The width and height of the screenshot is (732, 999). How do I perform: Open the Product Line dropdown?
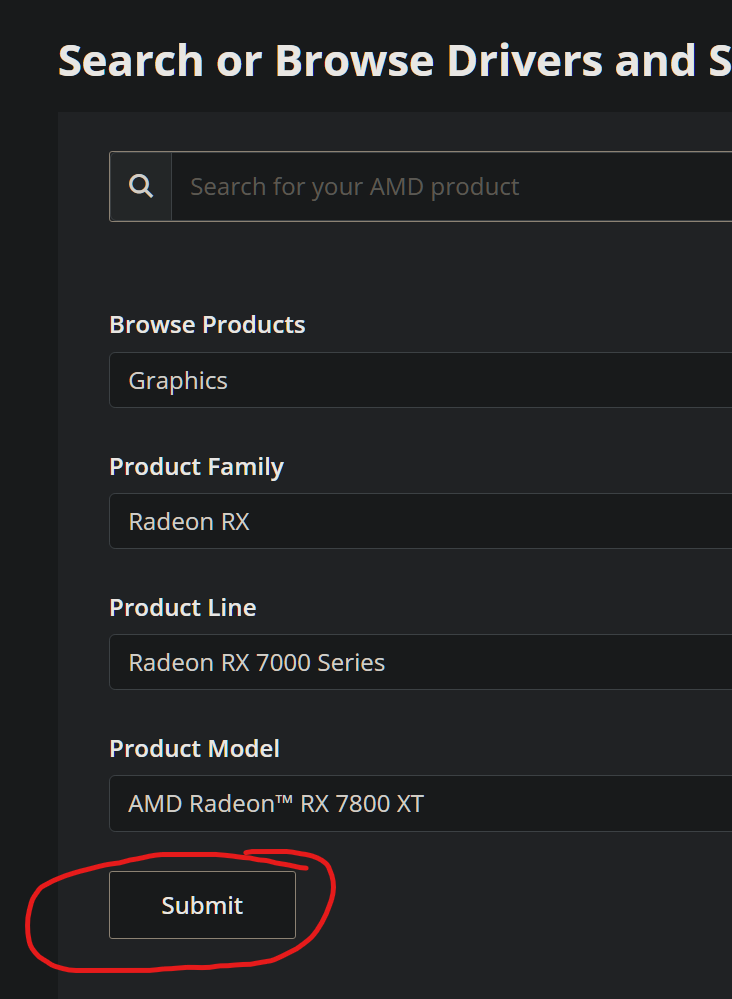(420, 662)
